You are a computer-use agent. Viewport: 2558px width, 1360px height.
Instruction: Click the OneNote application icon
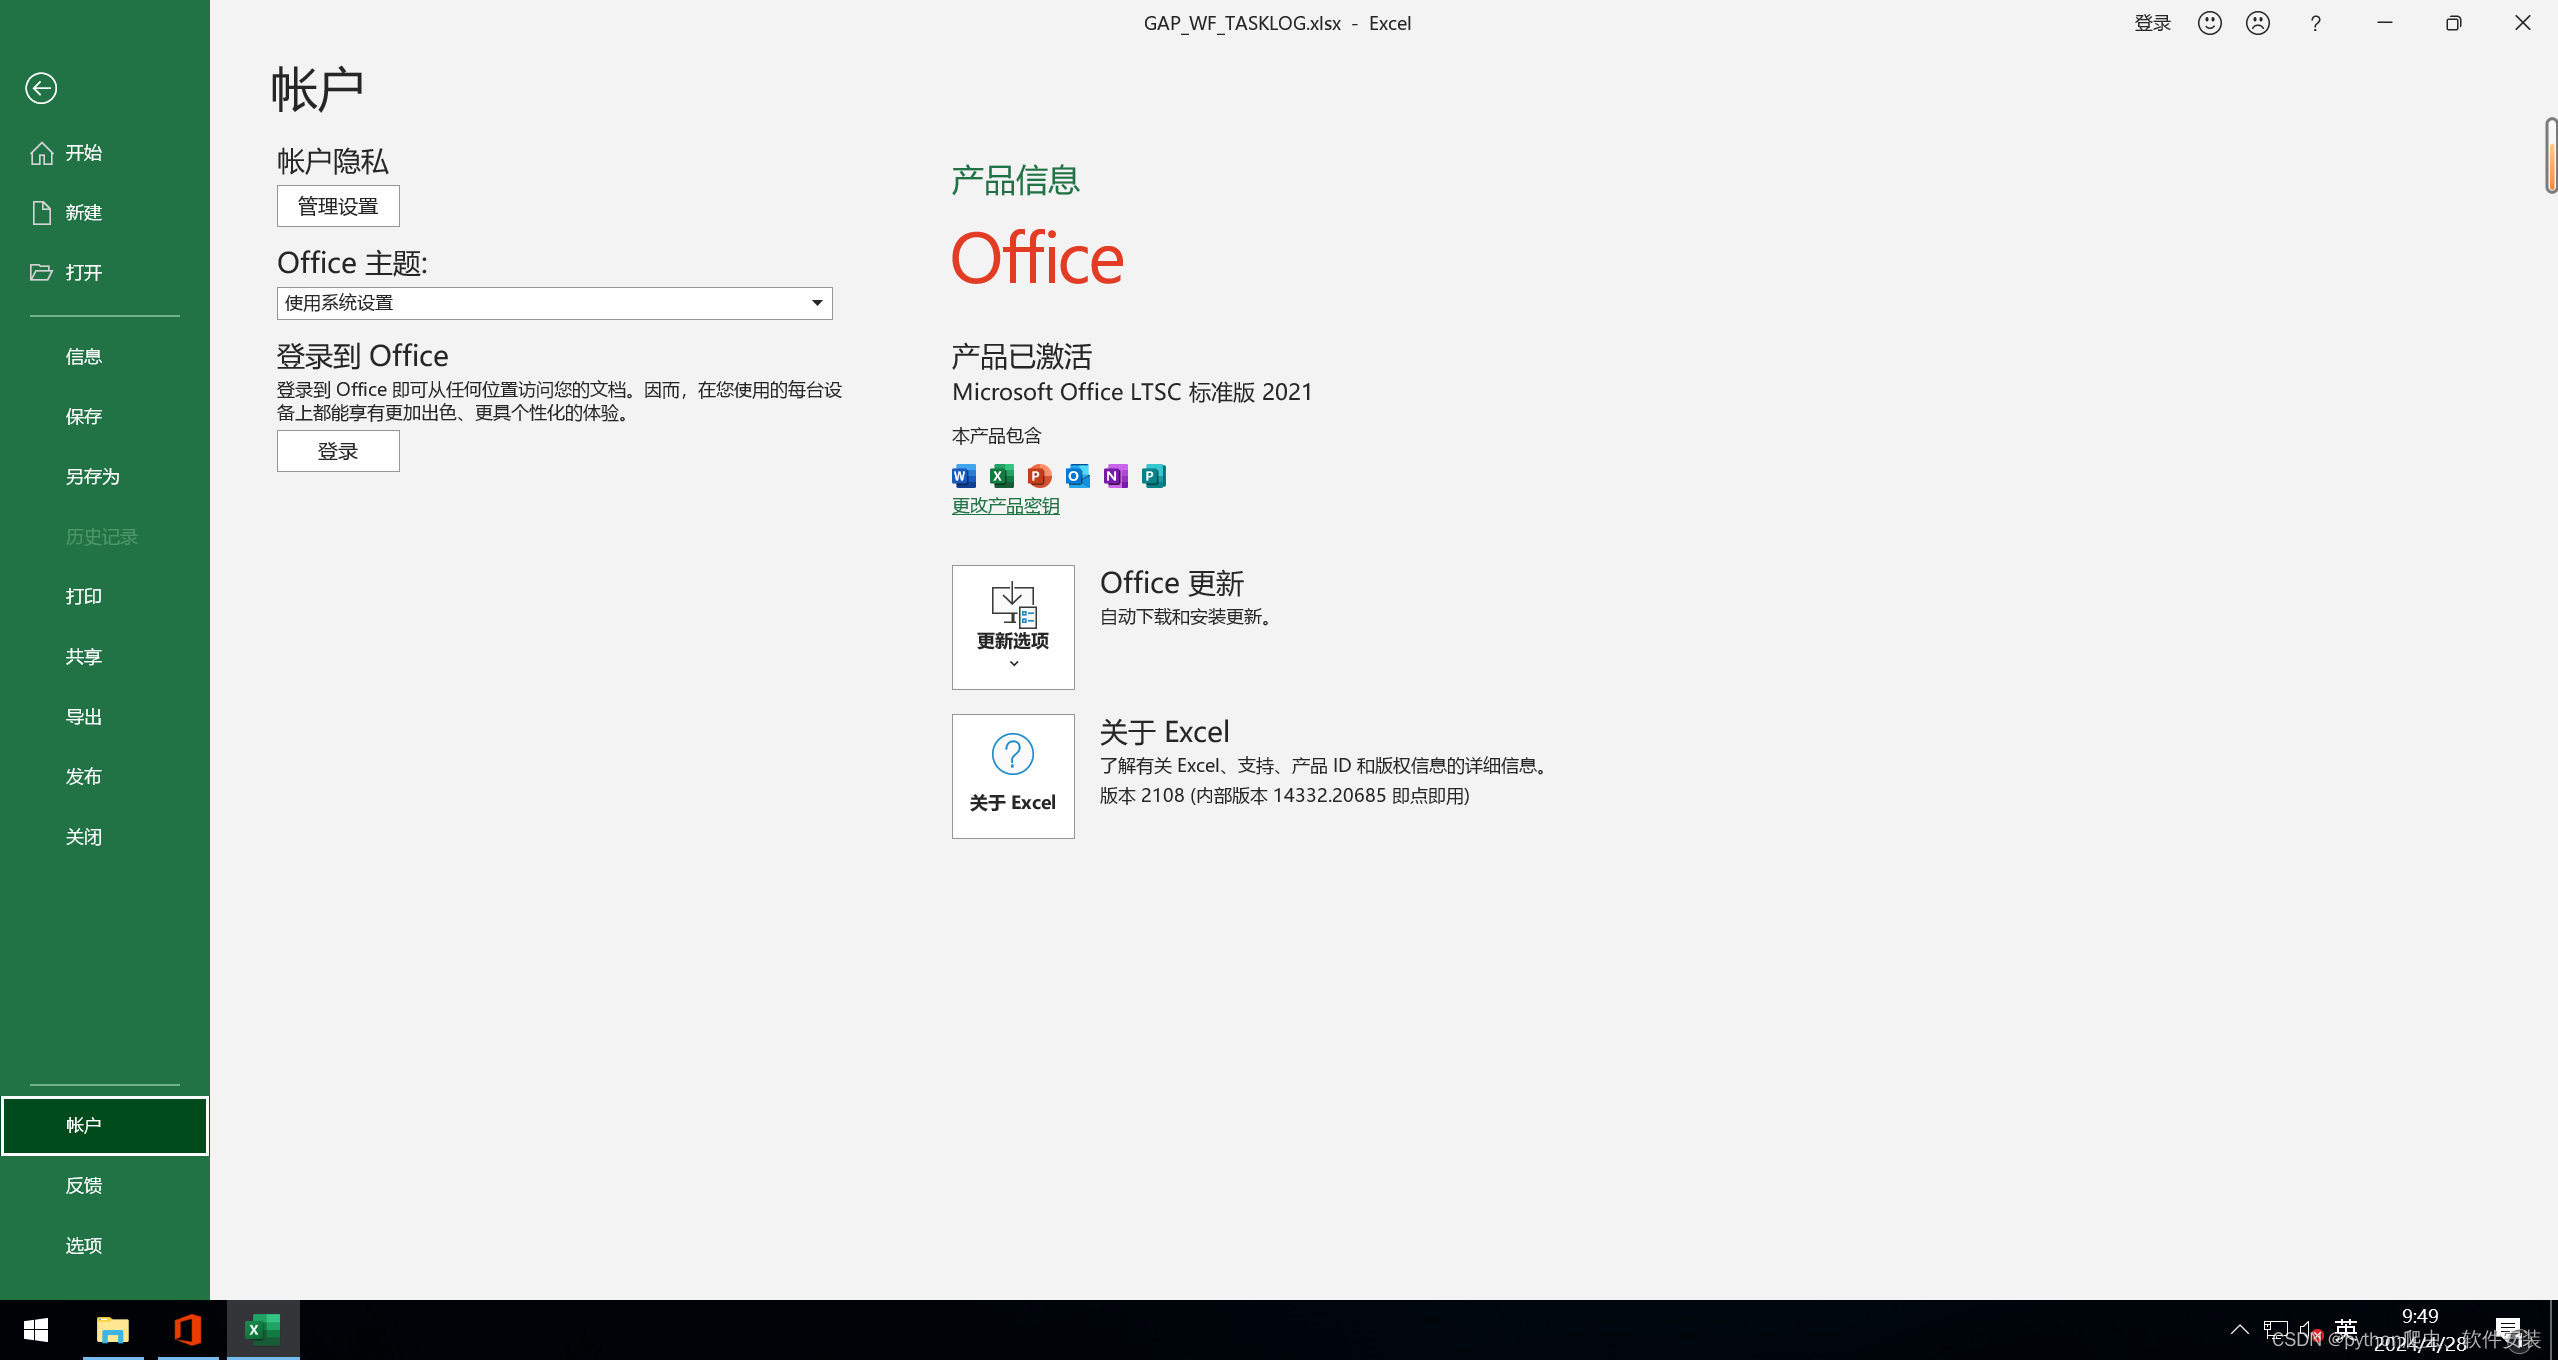pyautogui.click(x=1113, y=474)
